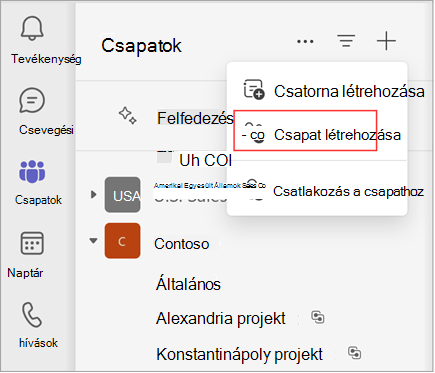Select the Contoso team name
435x373 pixels.
point(182,244)
